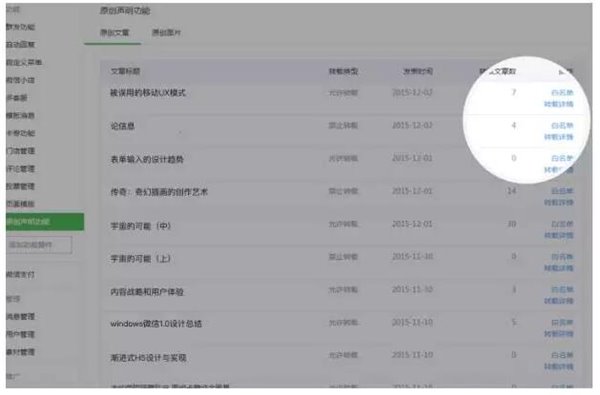Open 自定义菜单 in the left sidebar

pos(24,62)
